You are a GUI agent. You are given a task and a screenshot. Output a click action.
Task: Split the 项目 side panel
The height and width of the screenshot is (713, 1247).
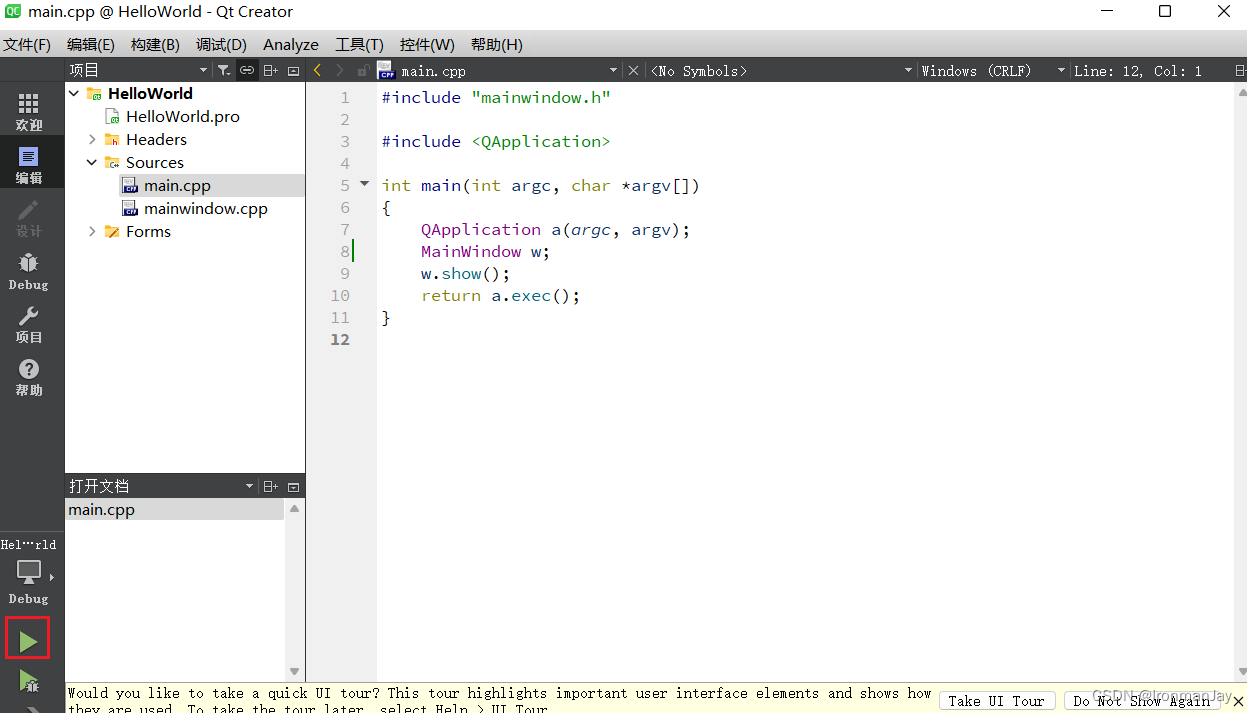pos(271,70)
